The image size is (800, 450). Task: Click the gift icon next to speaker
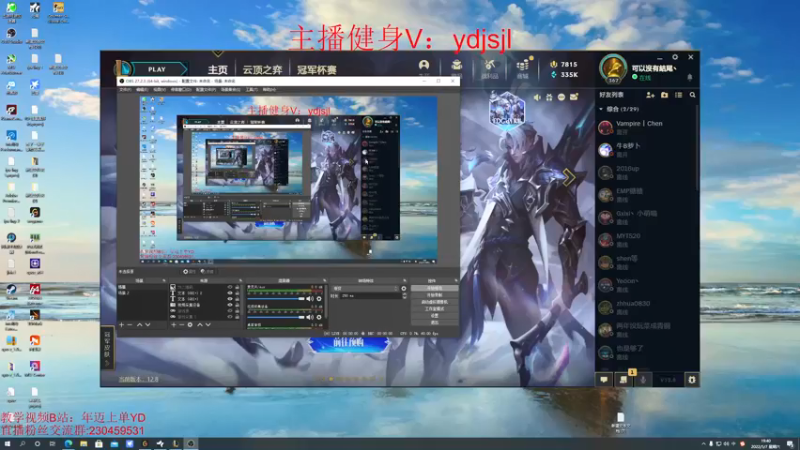549,97
